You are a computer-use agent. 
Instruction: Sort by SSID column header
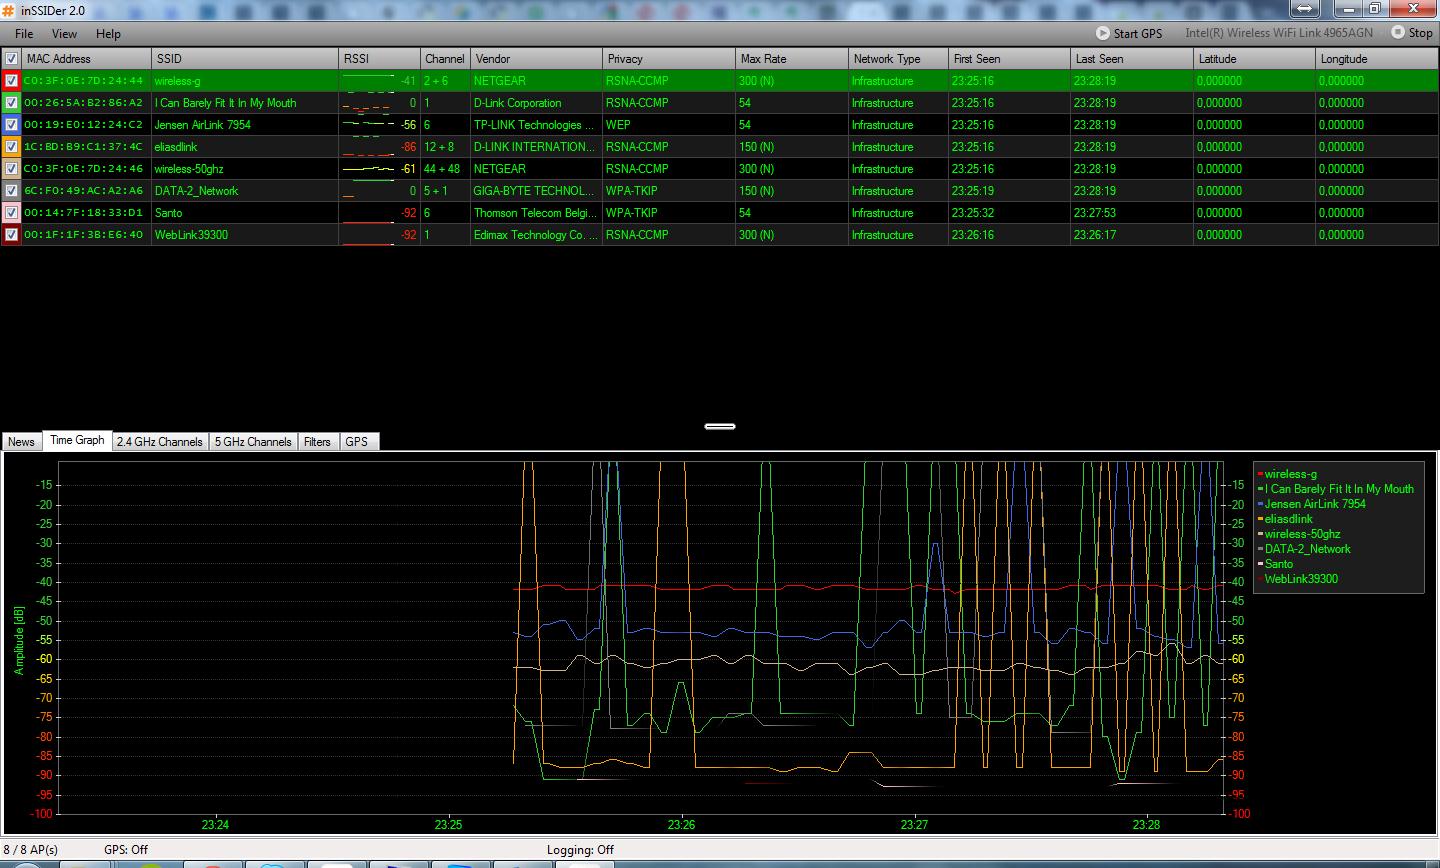245,59
